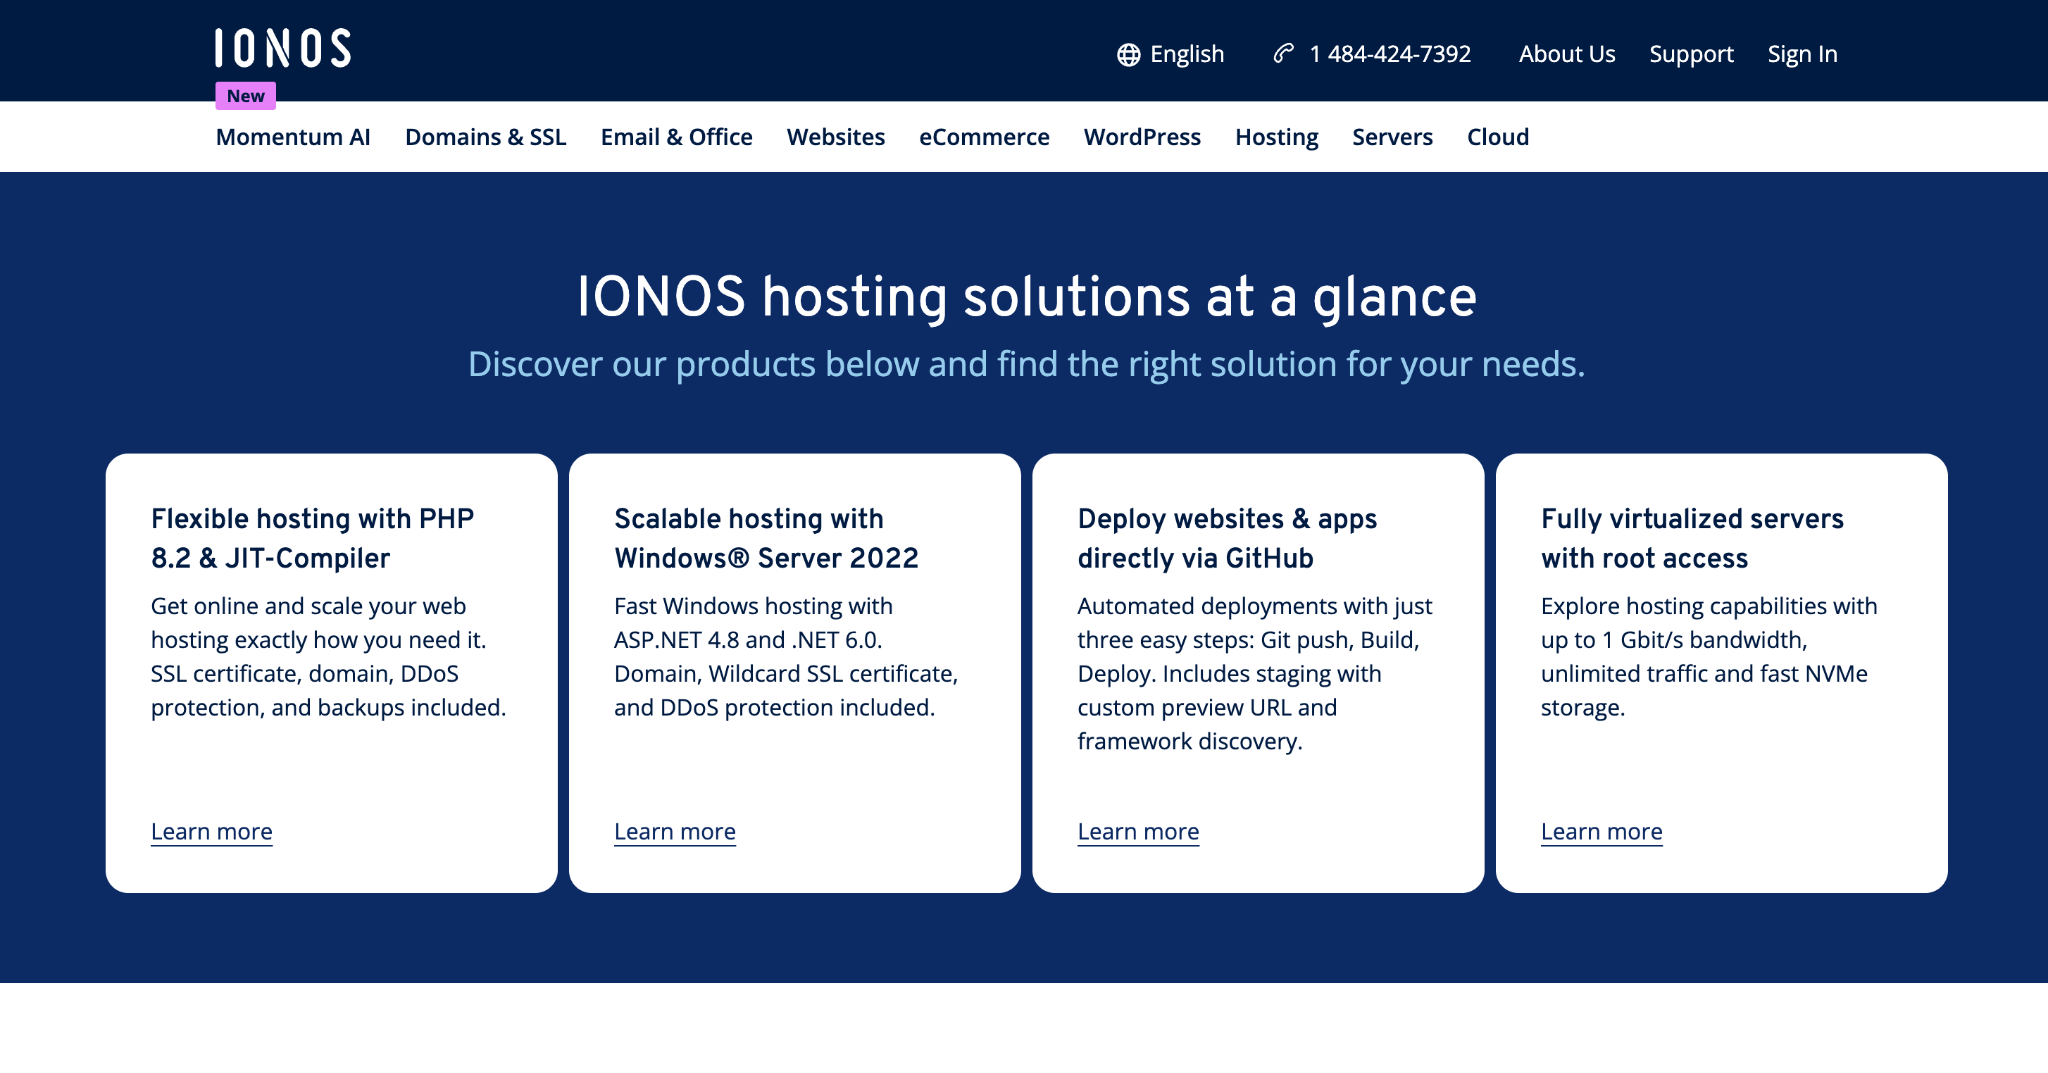Open the Email & Office menu

pyautogui.click(x=676, y=137)
